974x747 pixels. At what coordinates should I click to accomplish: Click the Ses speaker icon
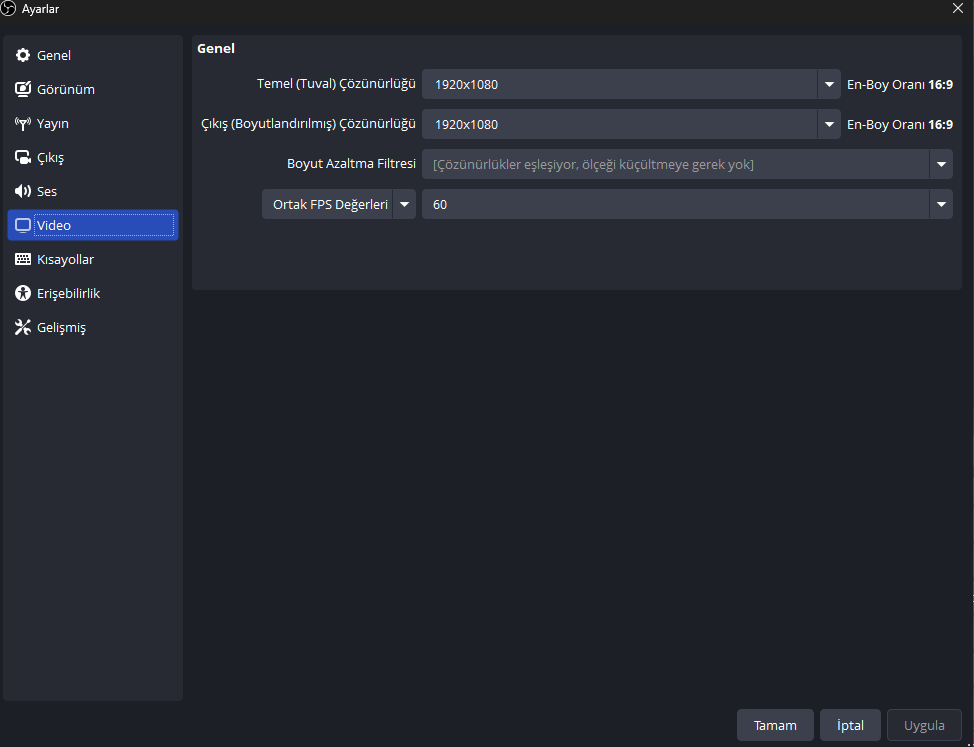(23, 191)
